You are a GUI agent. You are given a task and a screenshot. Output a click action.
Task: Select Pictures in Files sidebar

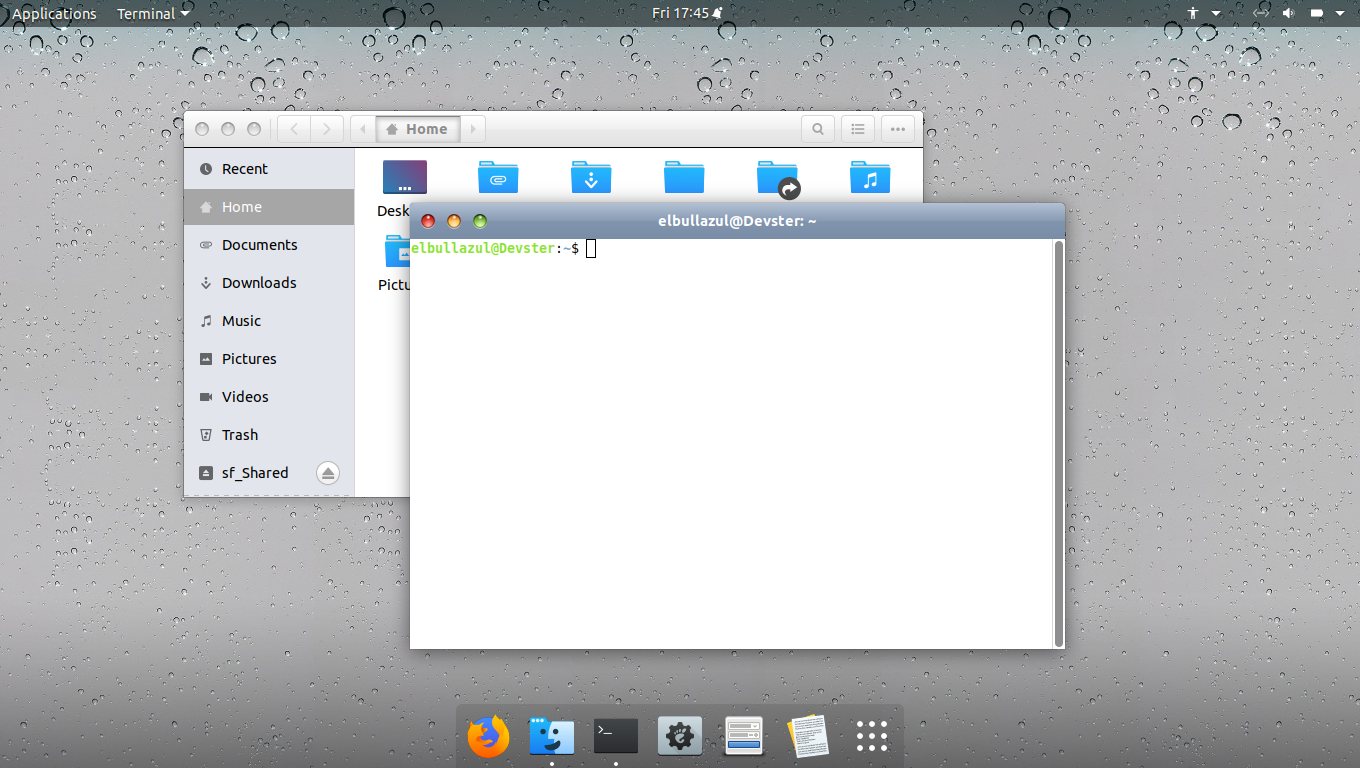(x=269, y=359)
